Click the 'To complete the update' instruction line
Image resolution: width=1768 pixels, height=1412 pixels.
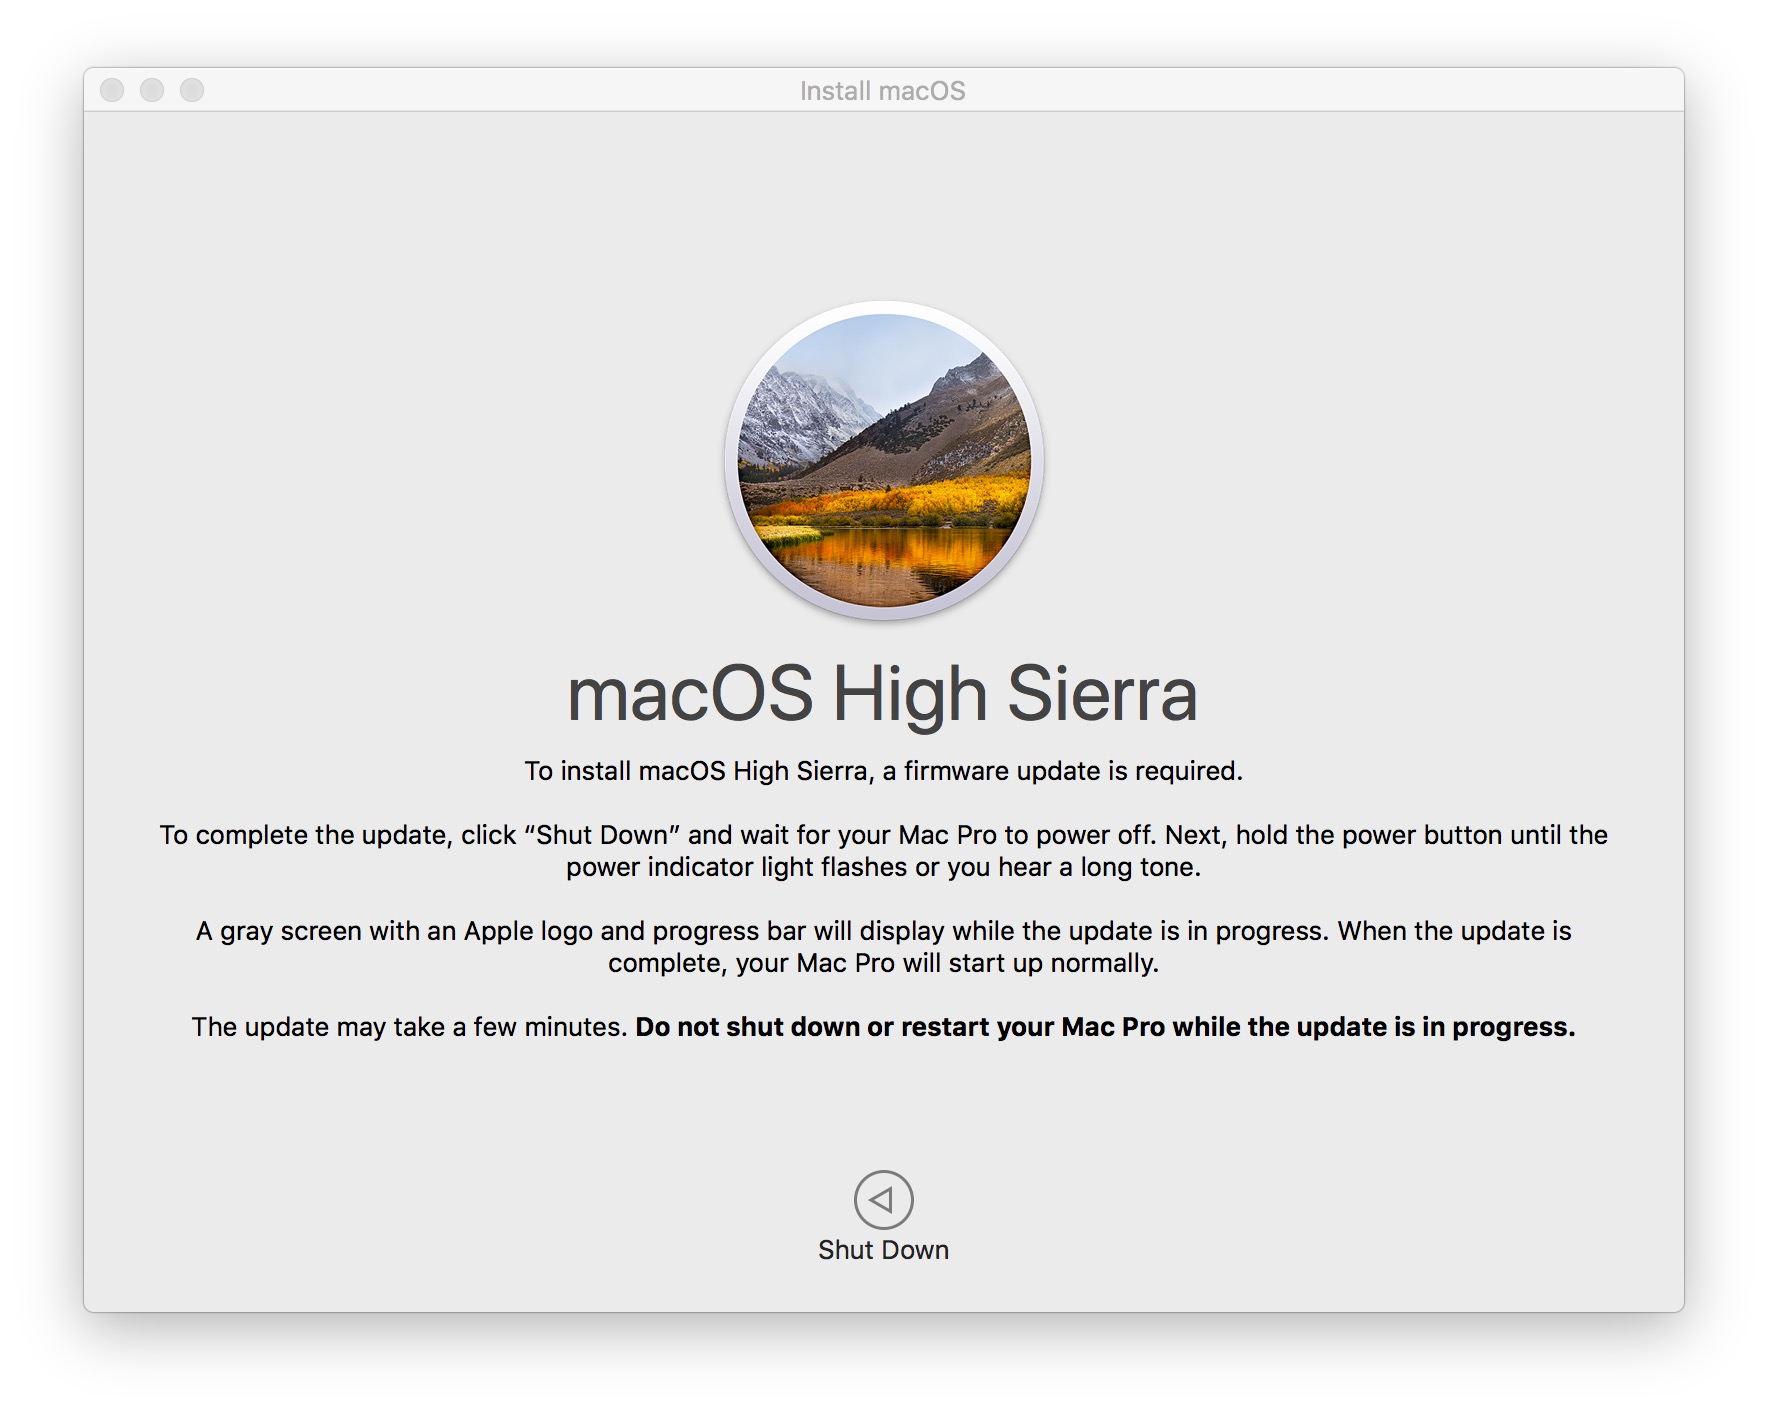[883, 835]
